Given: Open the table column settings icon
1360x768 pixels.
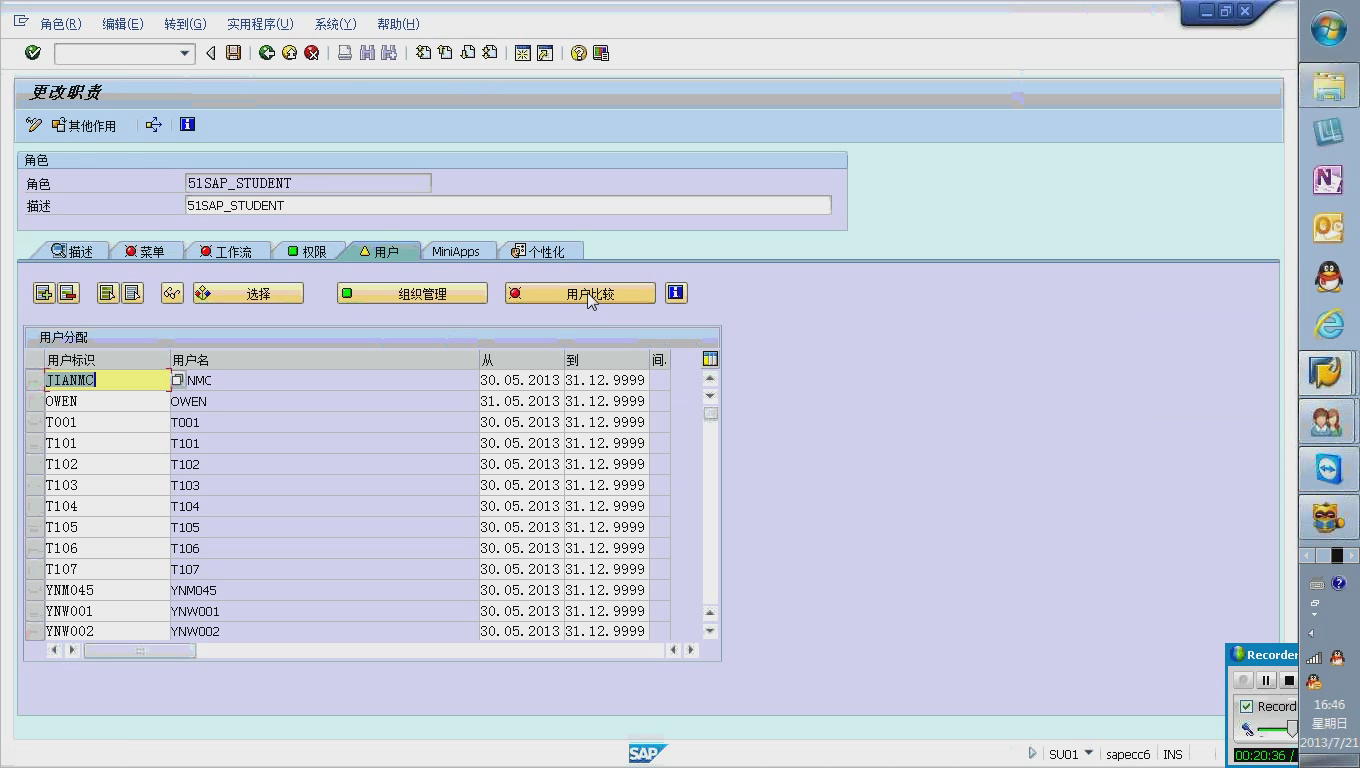Looking at the screenshot, I should coord(710,359).
